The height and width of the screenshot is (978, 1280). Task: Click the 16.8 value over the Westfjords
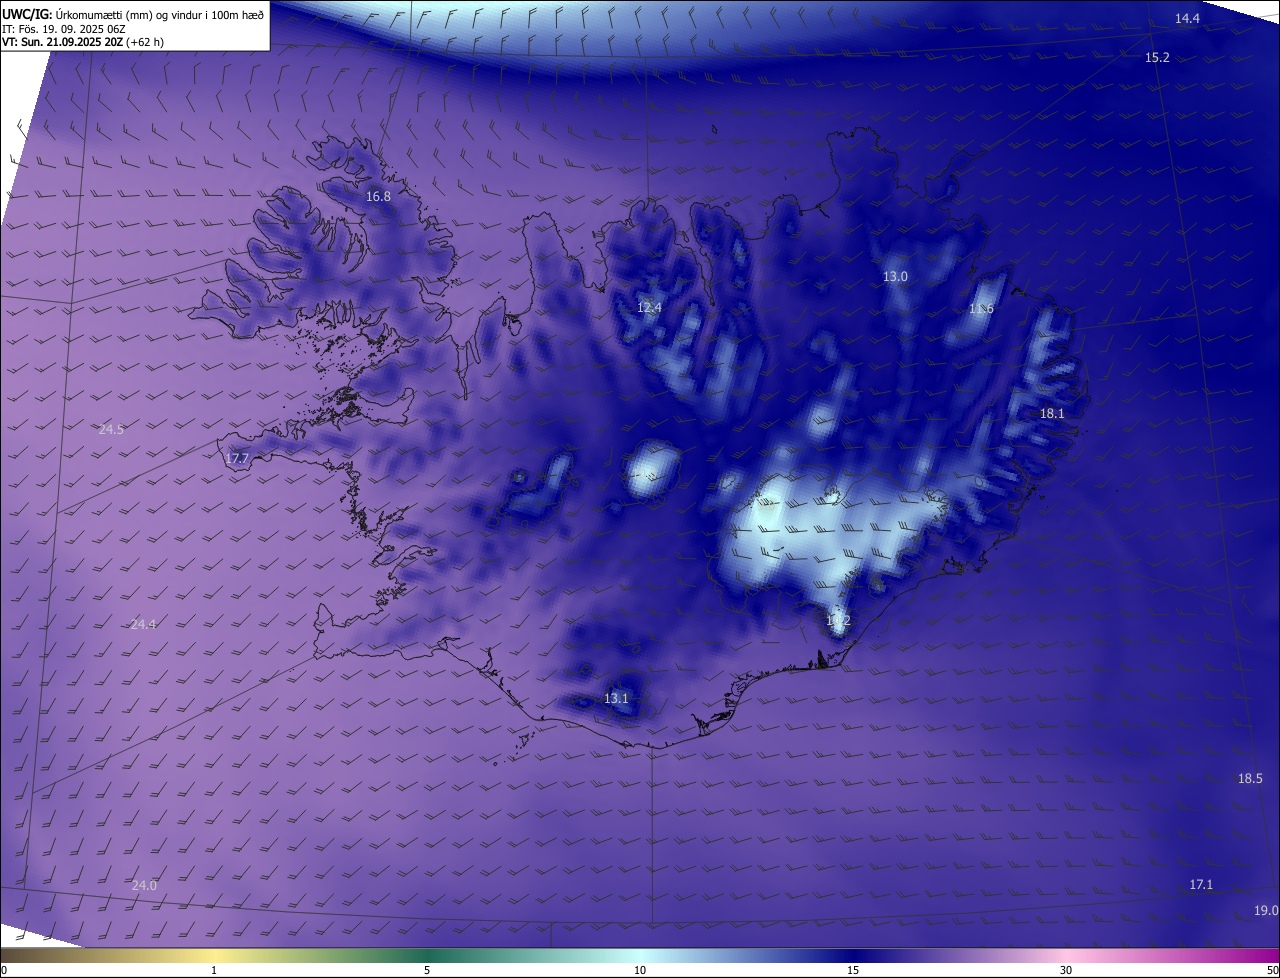click(378, 197)
